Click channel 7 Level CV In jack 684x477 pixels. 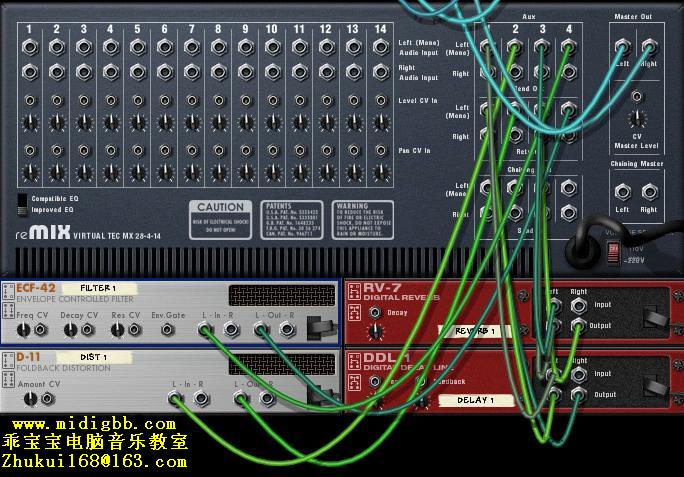(192, 101)
